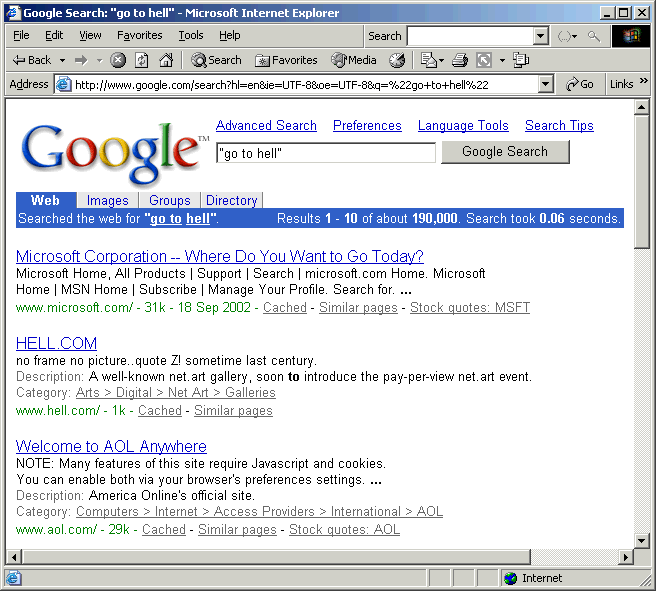Click the Back arrow toolbar button
Viewport: 656px width, 591px height.
[x=32, y=60]
